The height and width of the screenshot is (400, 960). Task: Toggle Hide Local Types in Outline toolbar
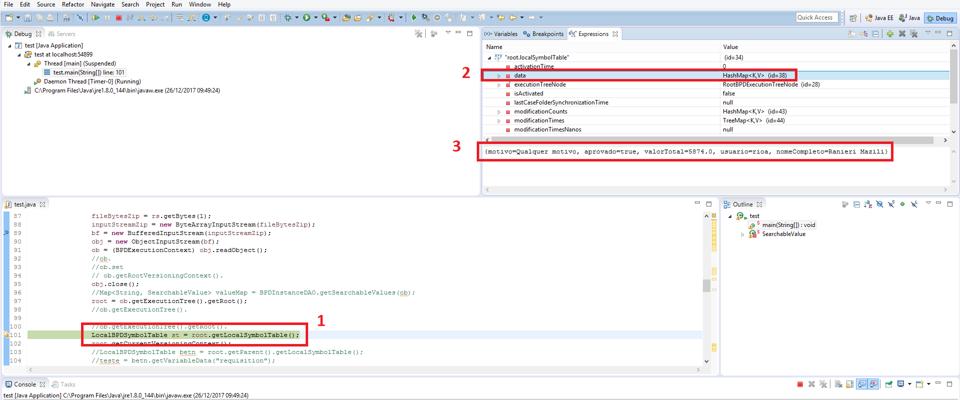[914, 204]
